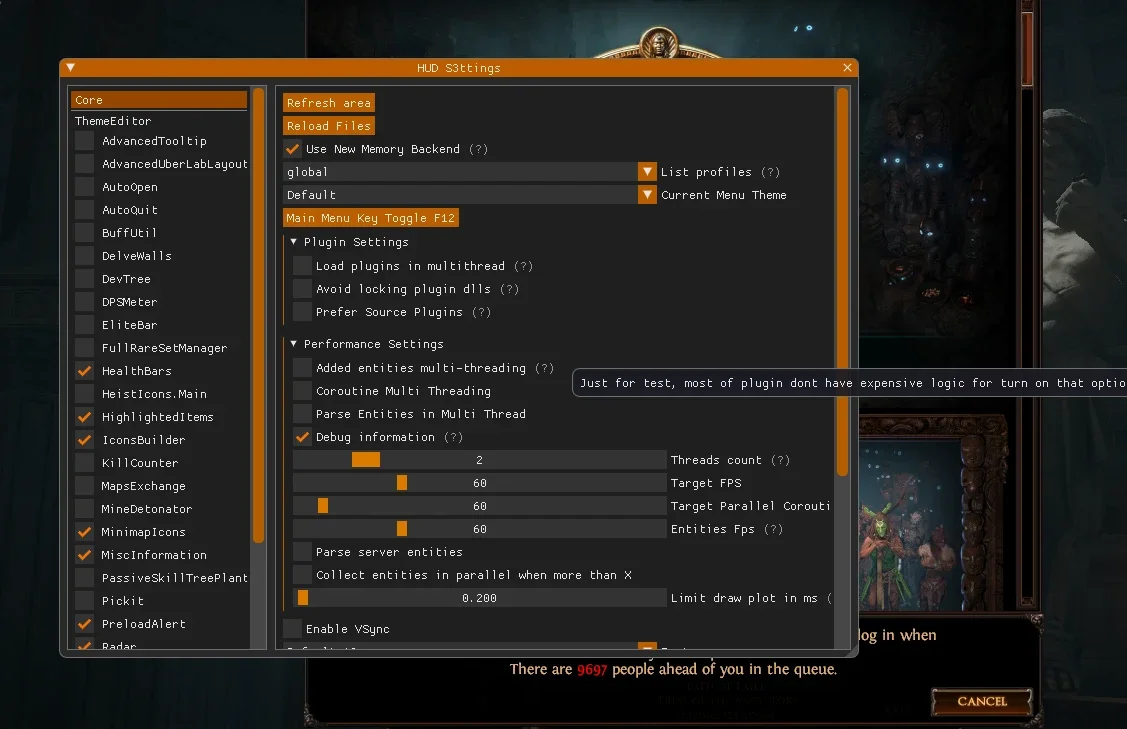Click the (?) help next to List profiles
This screenshot has height=729, width=1127.
click(770, 172)
